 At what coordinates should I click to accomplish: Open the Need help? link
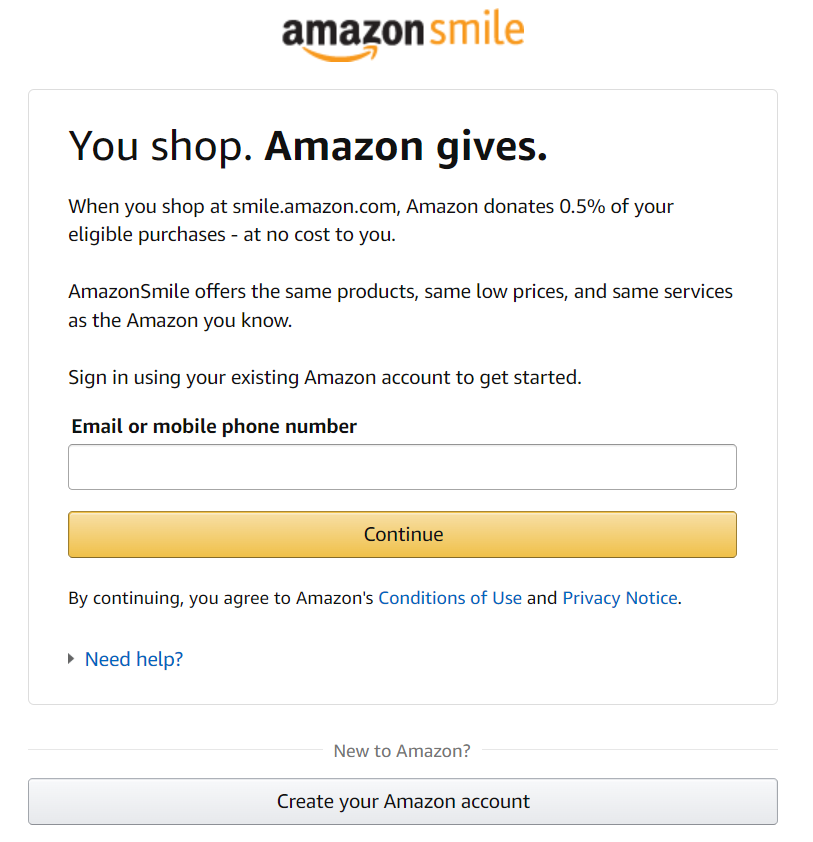pos(134,659)
